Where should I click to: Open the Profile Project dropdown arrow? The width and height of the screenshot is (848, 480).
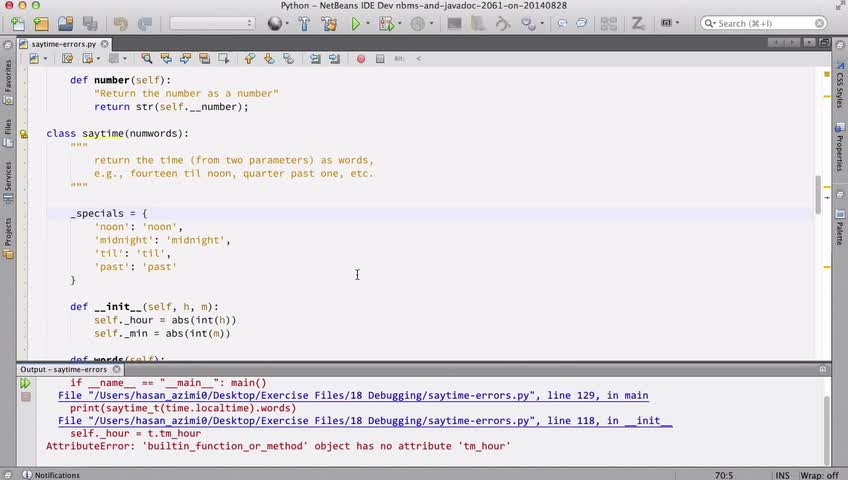(431, 24)
